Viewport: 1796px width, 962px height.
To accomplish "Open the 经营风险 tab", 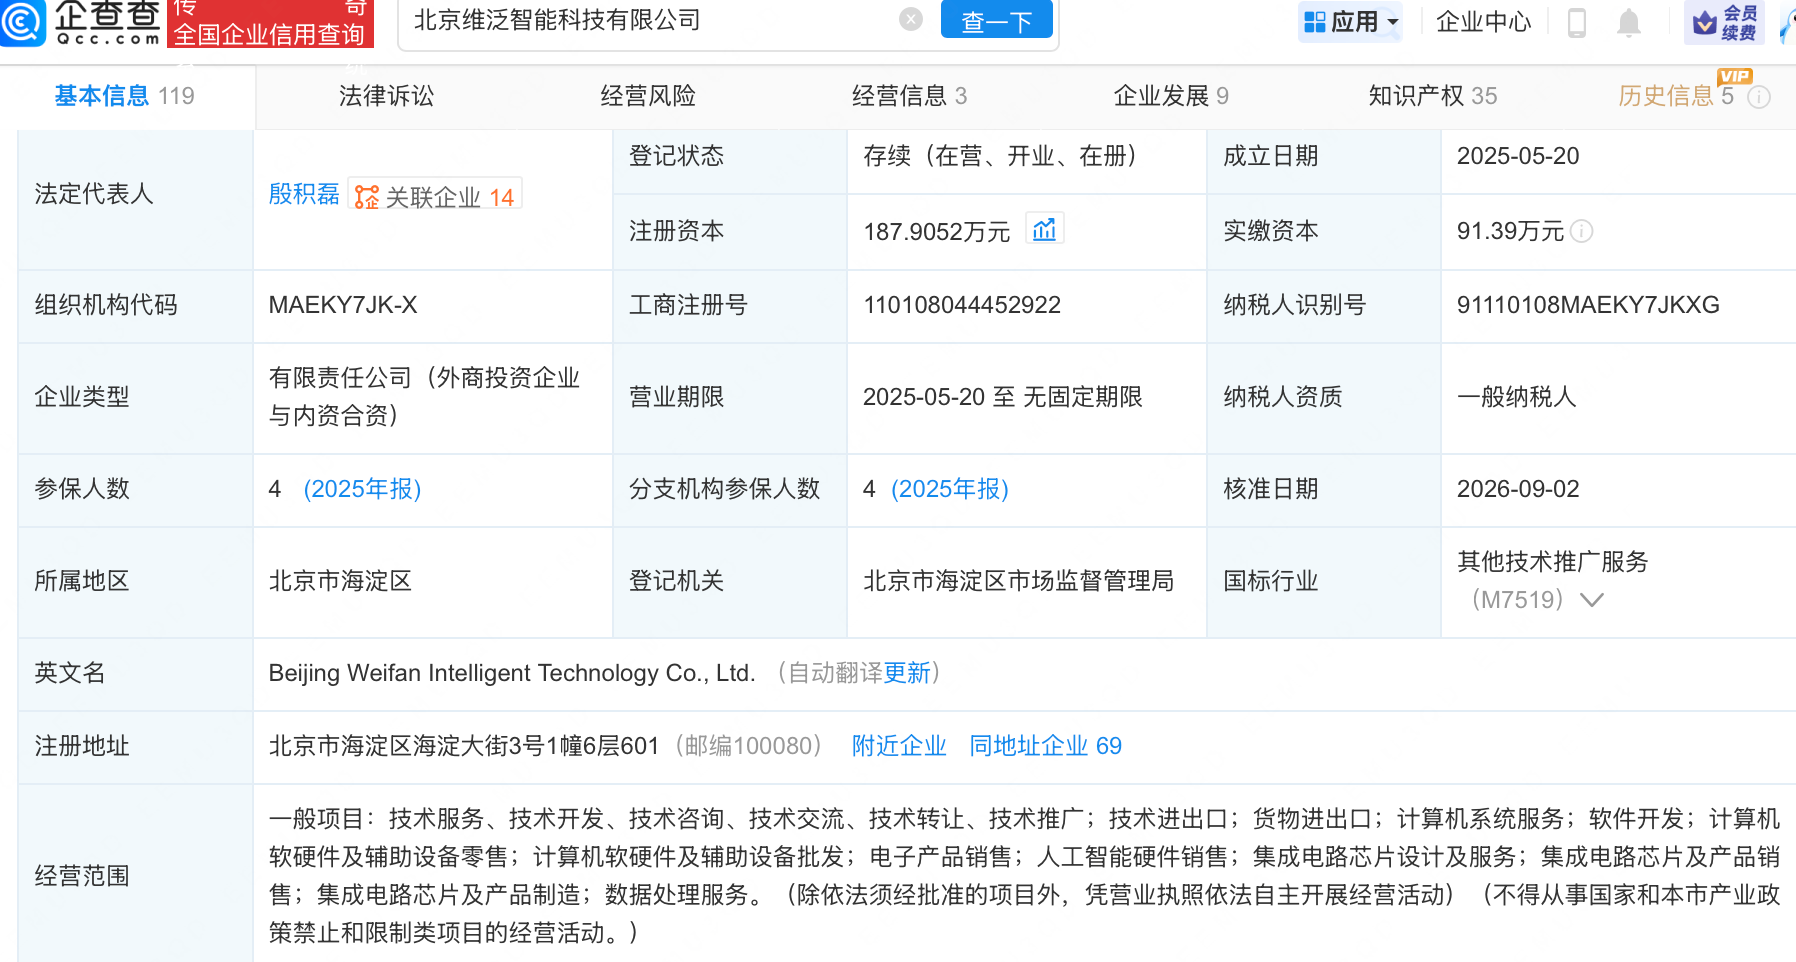I will (x=648, y=96).
